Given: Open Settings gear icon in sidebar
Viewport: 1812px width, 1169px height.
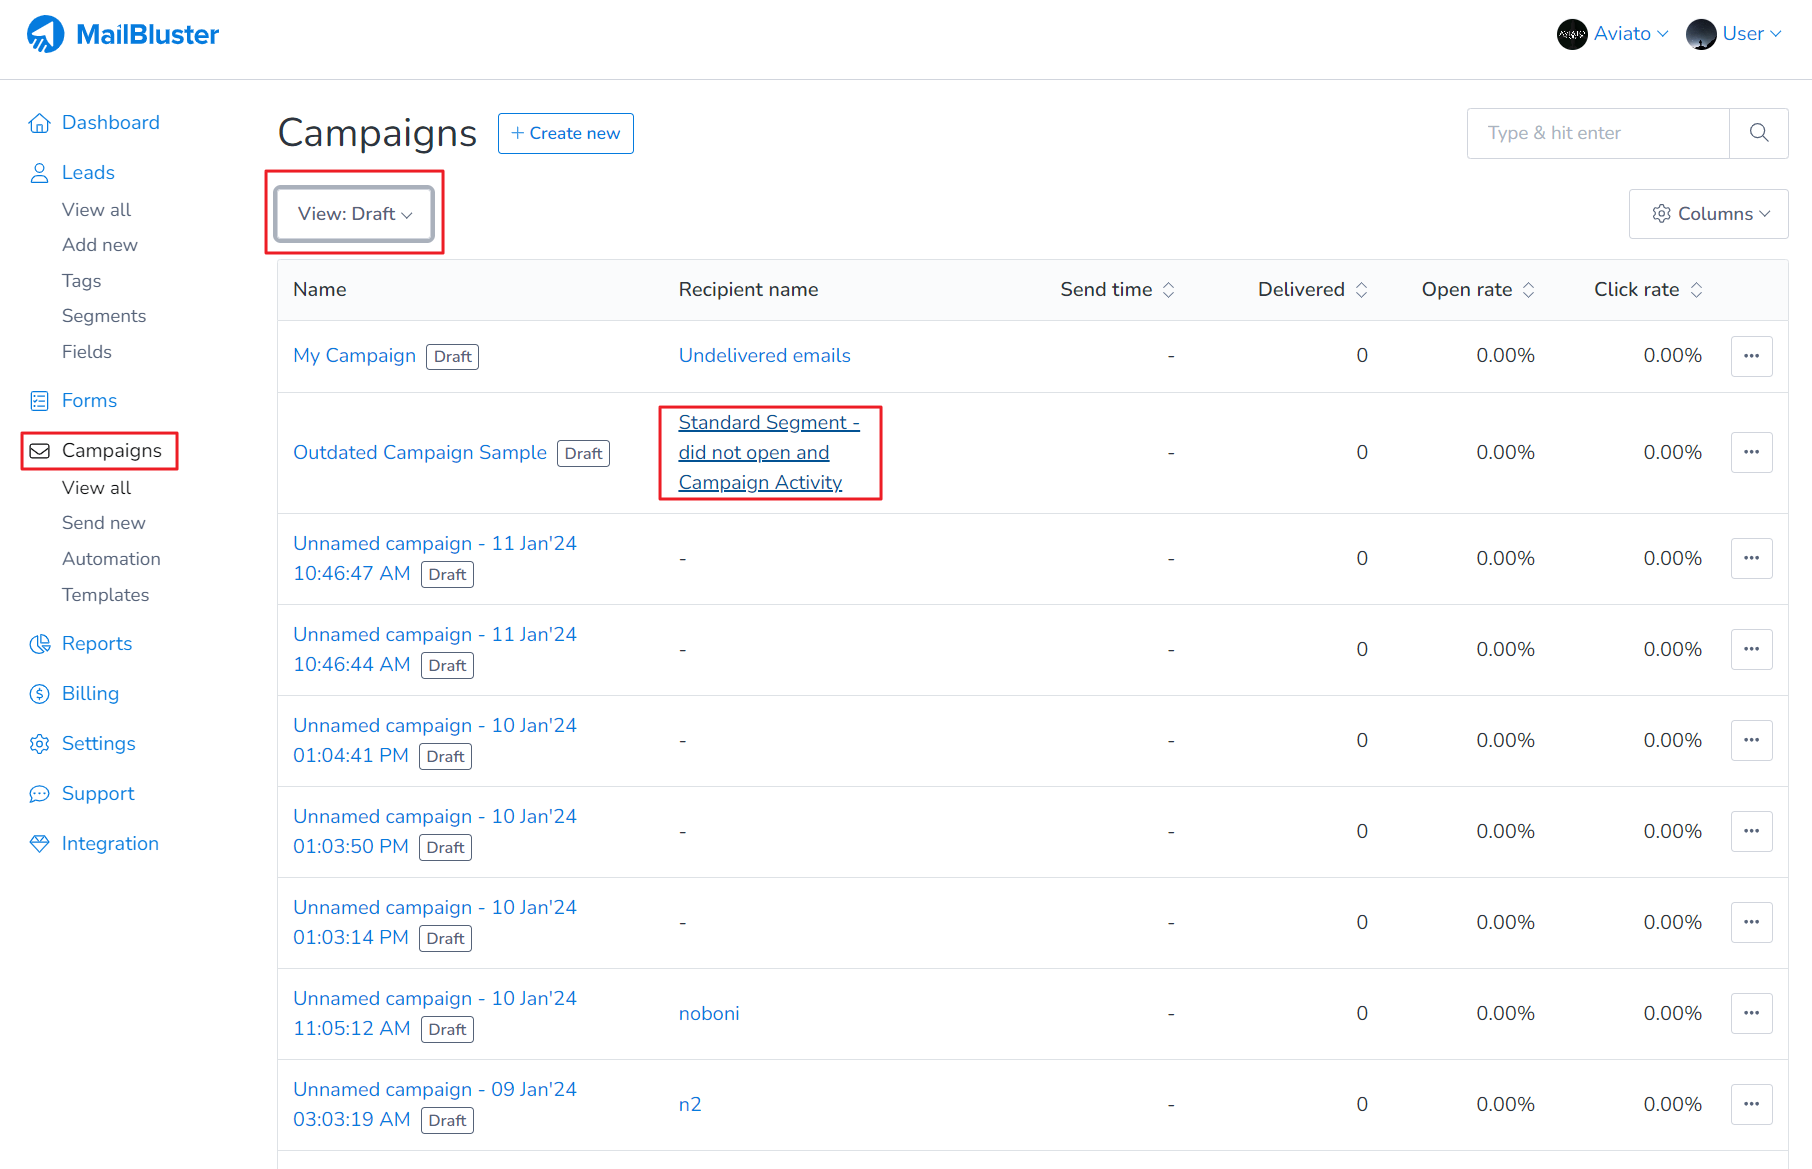Looking at the screenshot, I should click(39, 744).
